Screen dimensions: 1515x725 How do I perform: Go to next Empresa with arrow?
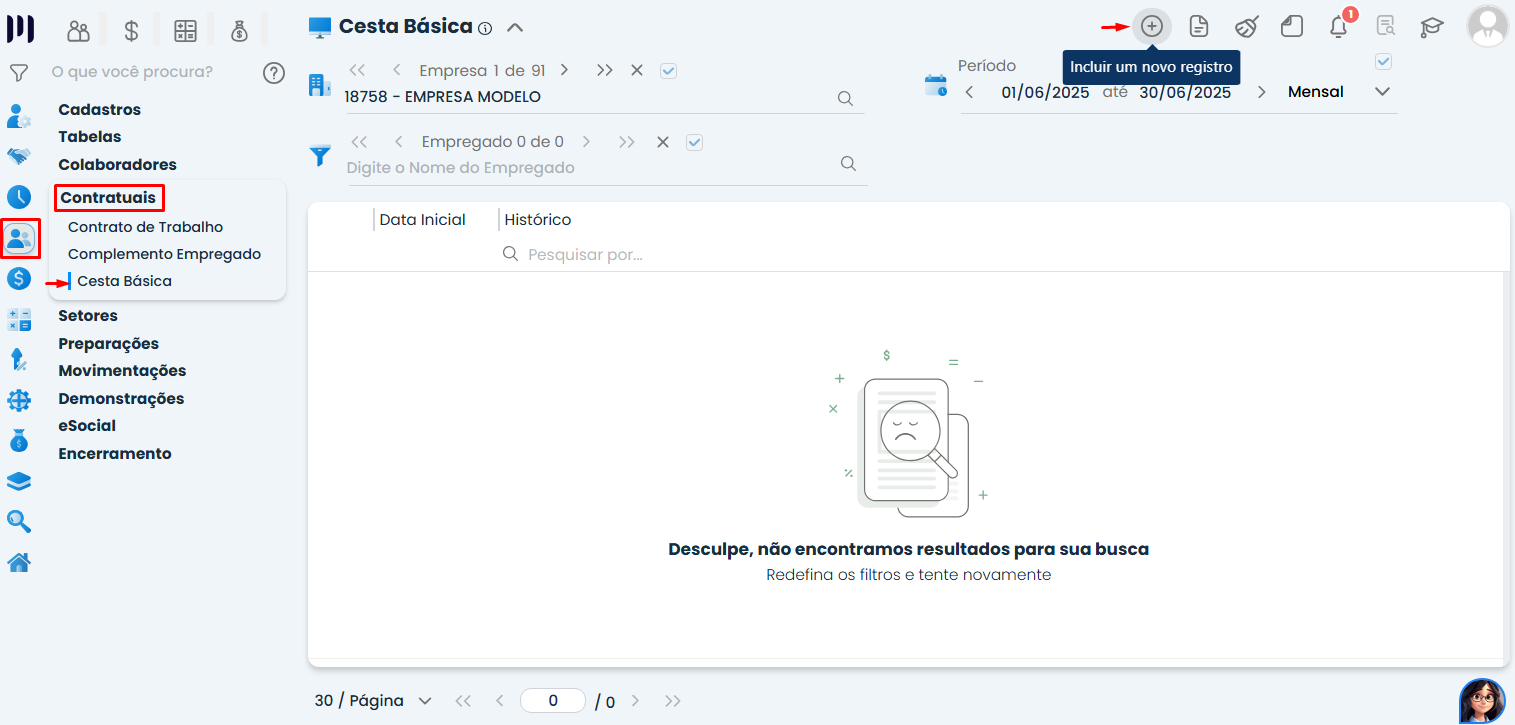565,70
